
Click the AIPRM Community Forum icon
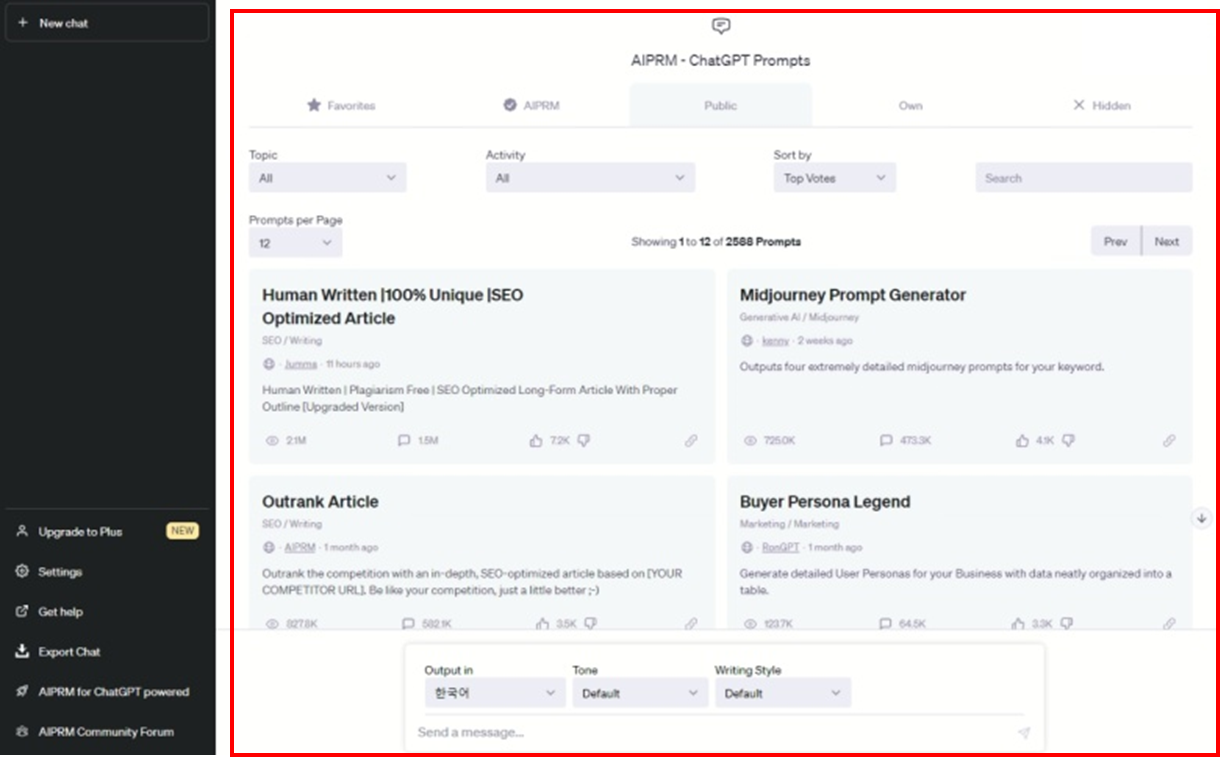pyautogui.click(x=22, y=732)
